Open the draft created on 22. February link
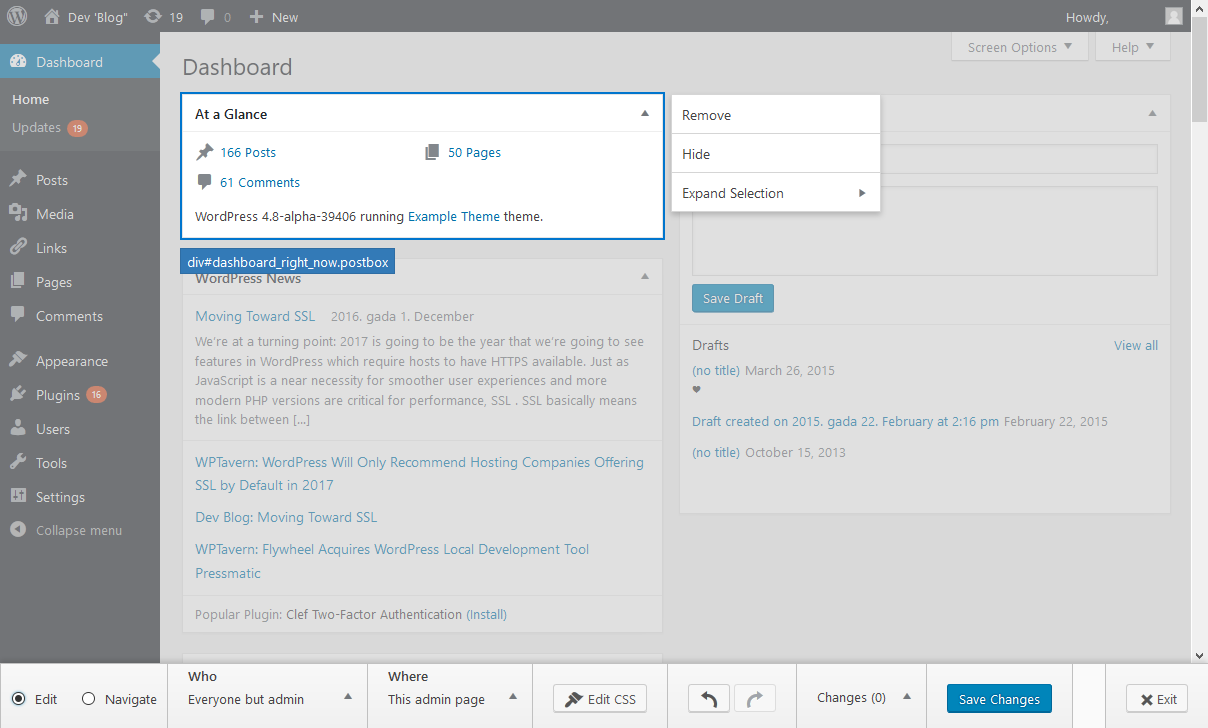This screenshot has height=728, width=1208. coord(845,421)
